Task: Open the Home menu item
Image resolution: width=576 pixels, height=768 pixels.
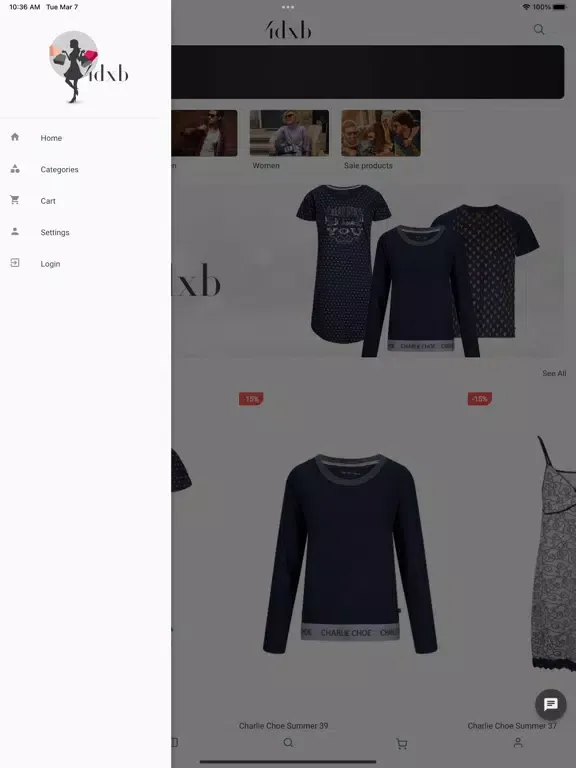Action: [x=85, y=138]
